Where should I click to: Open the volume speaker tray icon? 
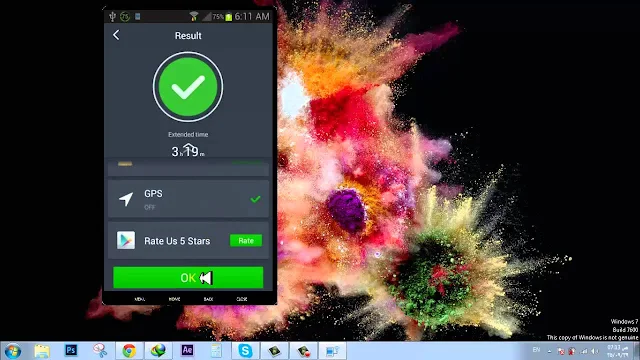pos(595,351)
